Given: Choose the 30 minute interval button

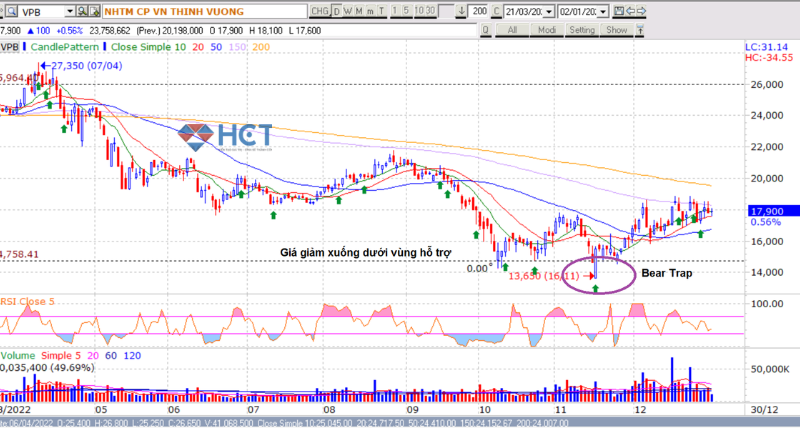Looking at the screenshot, I should [430, 11].
